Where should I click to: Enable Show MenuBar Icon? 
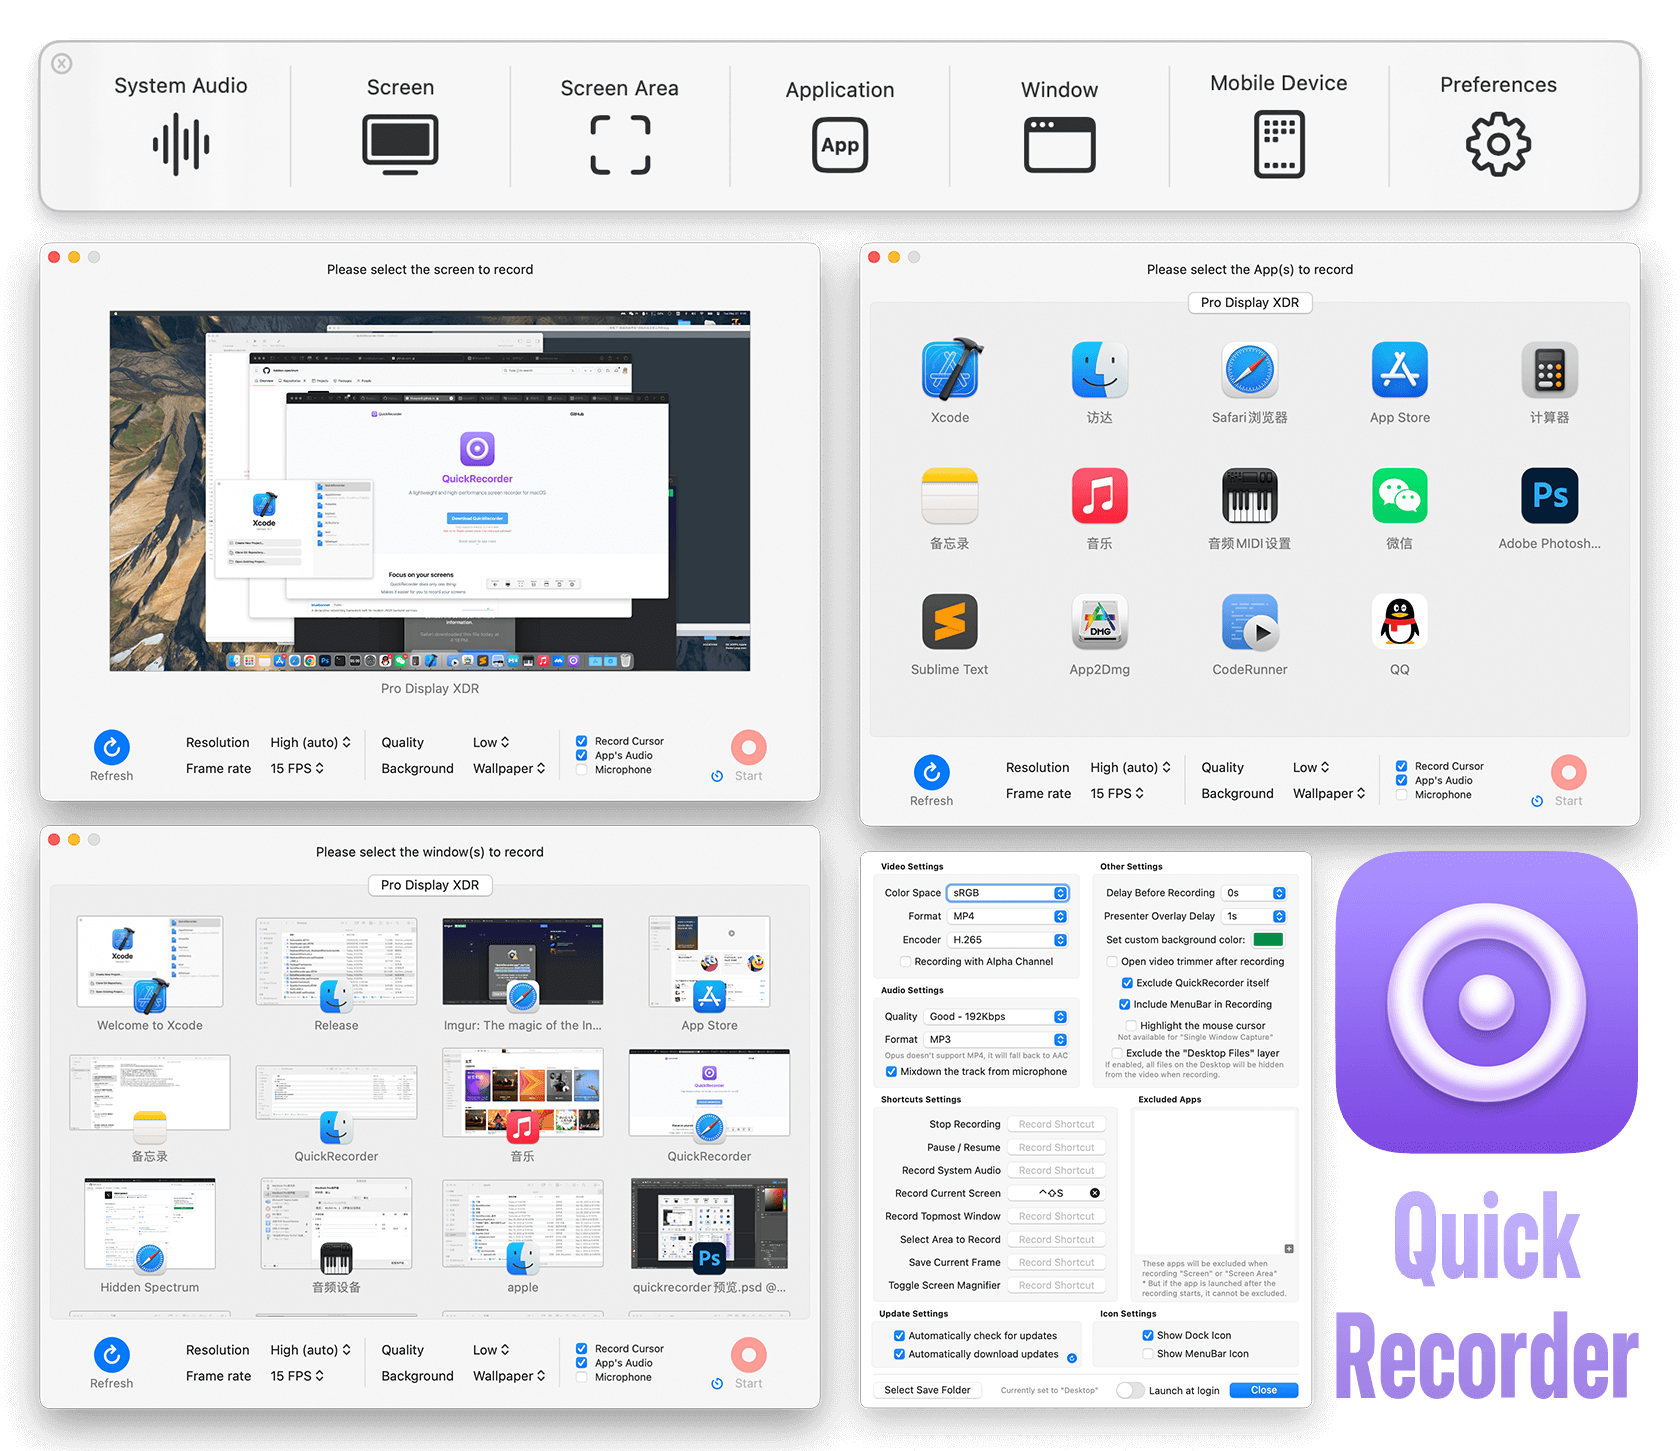click(1147, 1353)
